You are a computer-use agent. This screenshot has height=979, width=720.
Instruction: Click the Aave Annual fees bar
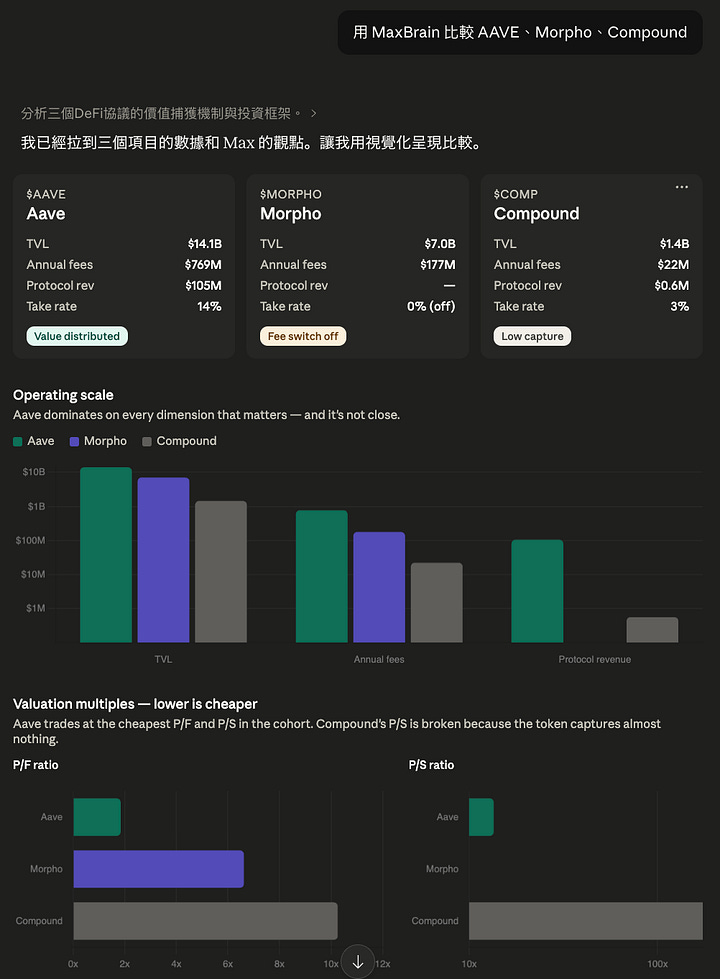point(322,576)
